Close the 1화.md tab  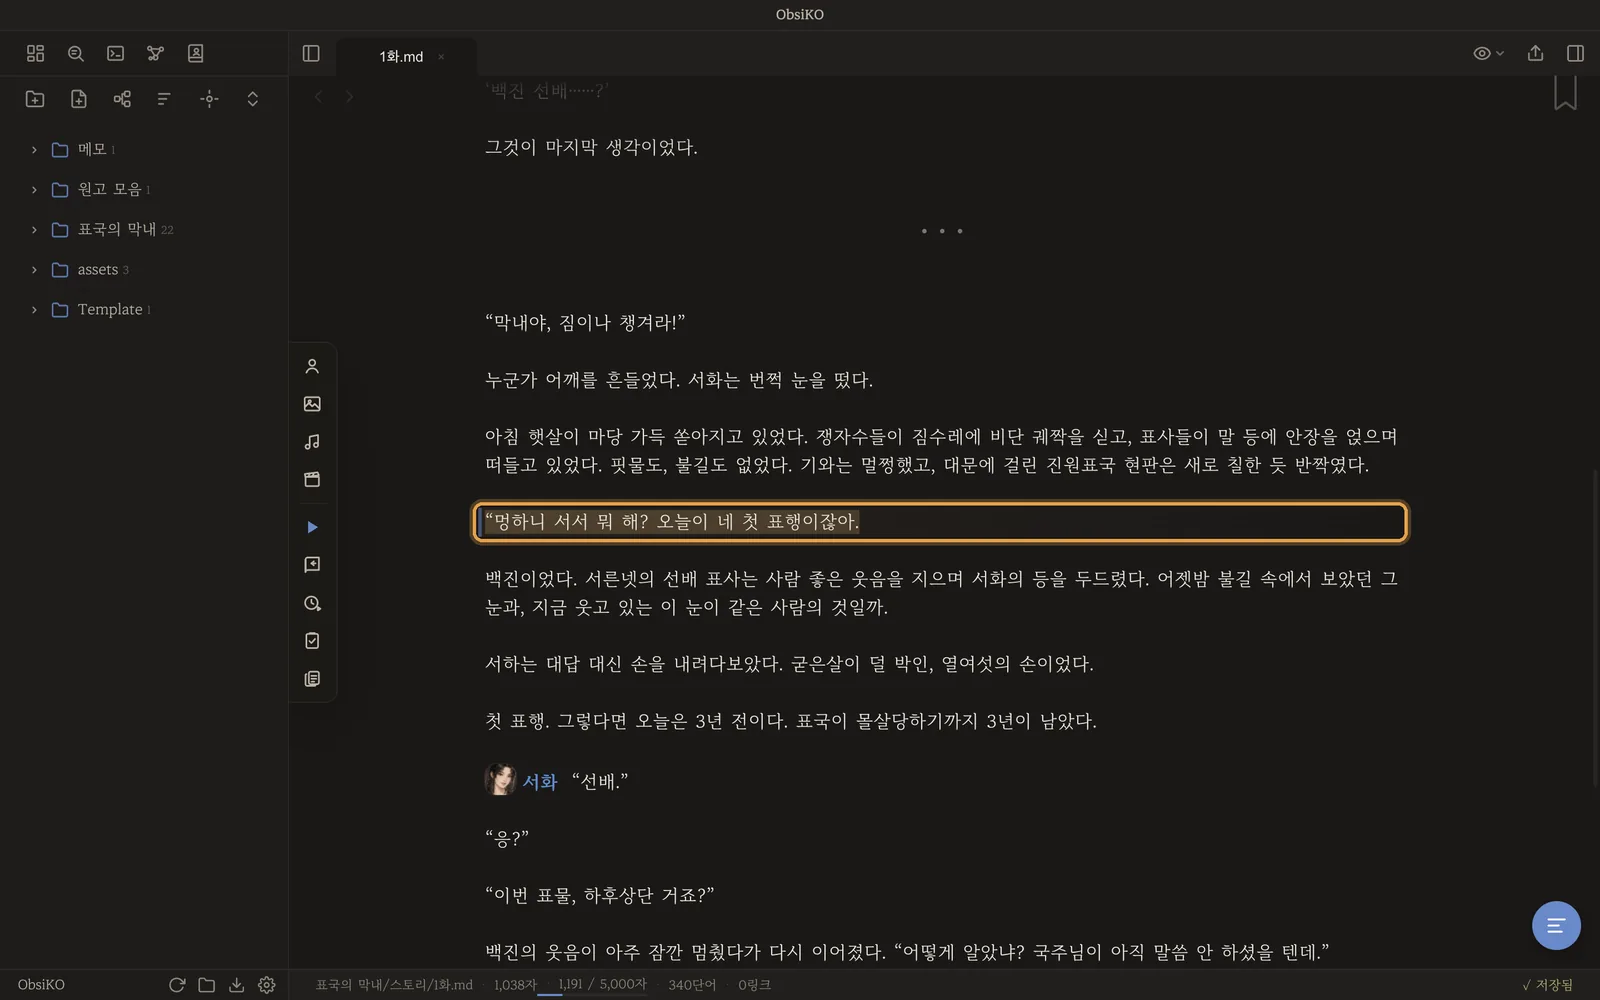point(441,57)
